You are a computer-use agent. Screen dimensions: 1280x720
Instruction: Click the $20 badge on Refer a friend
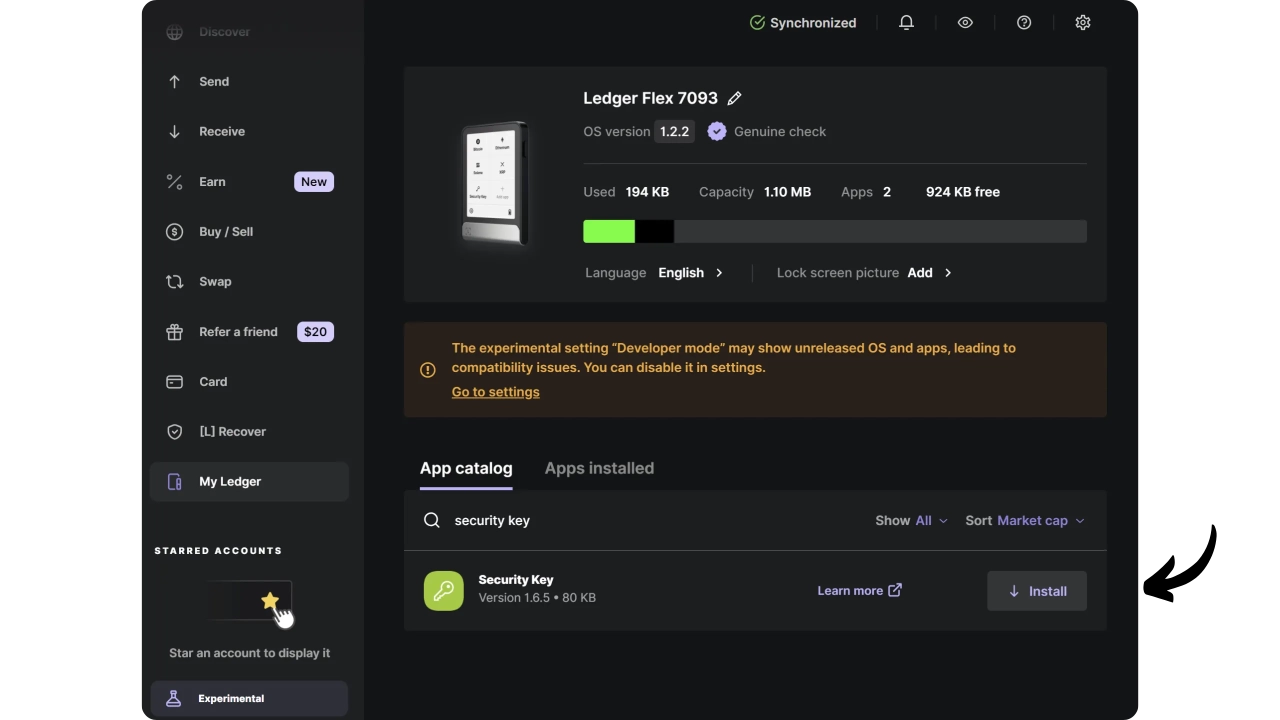tap(316, 332)
